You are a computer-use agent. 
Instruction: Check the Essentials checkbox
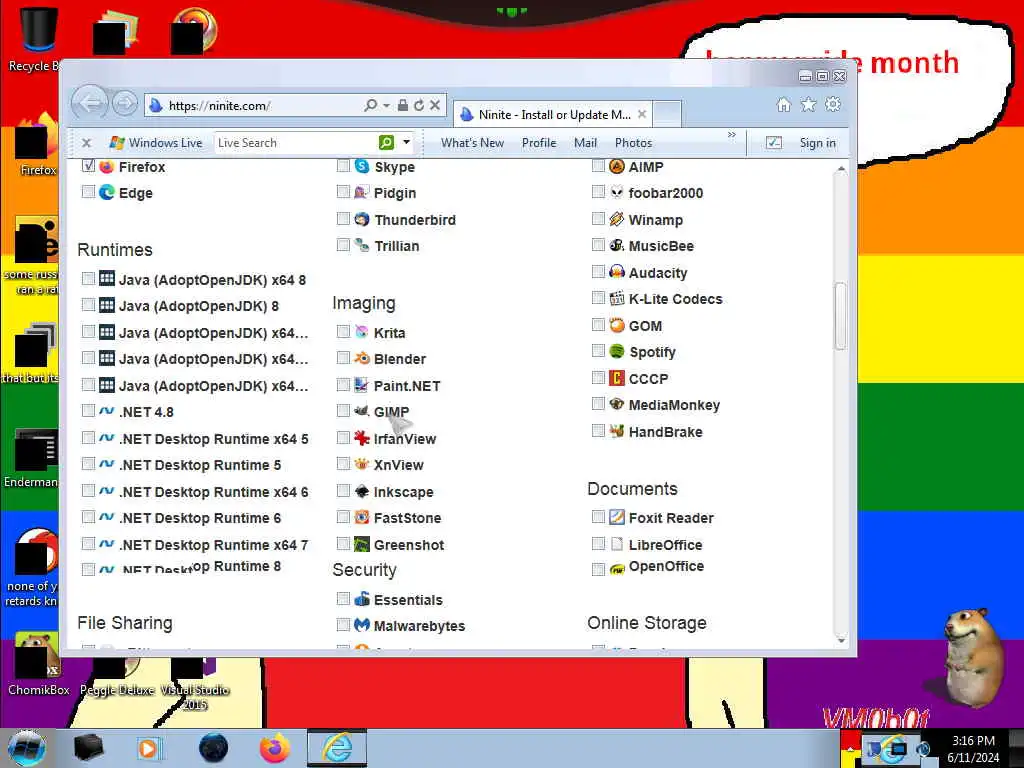tap(344, 598)
